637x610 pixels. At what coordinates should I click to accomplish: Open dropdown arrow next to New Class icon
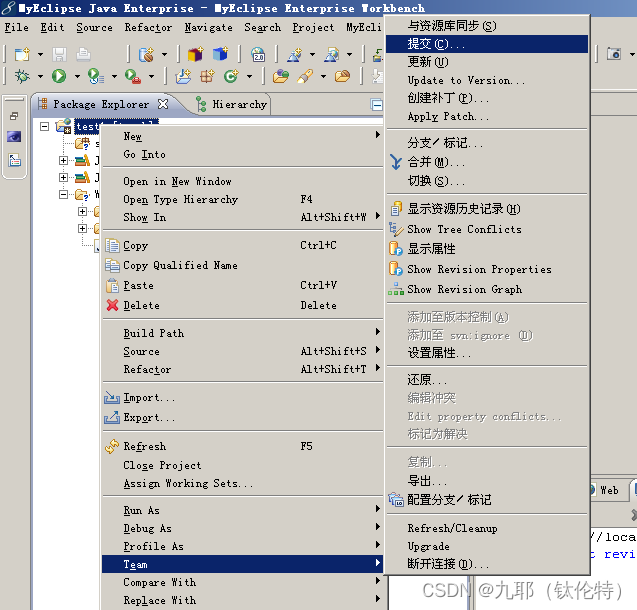pos(249,76)
